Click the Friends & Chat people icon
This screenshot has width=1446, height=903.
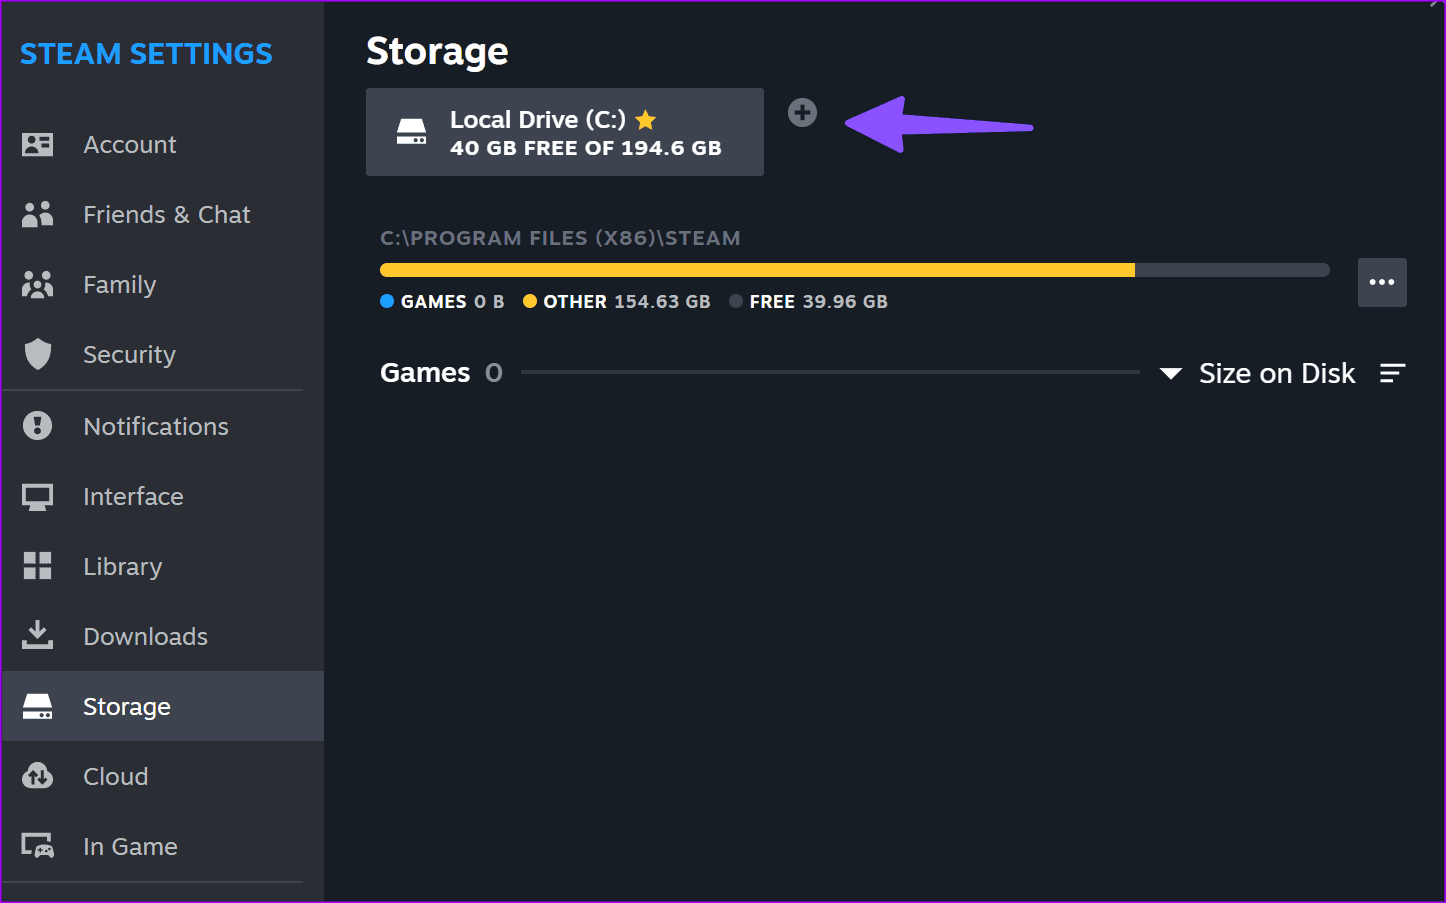[x=37, y=214]
